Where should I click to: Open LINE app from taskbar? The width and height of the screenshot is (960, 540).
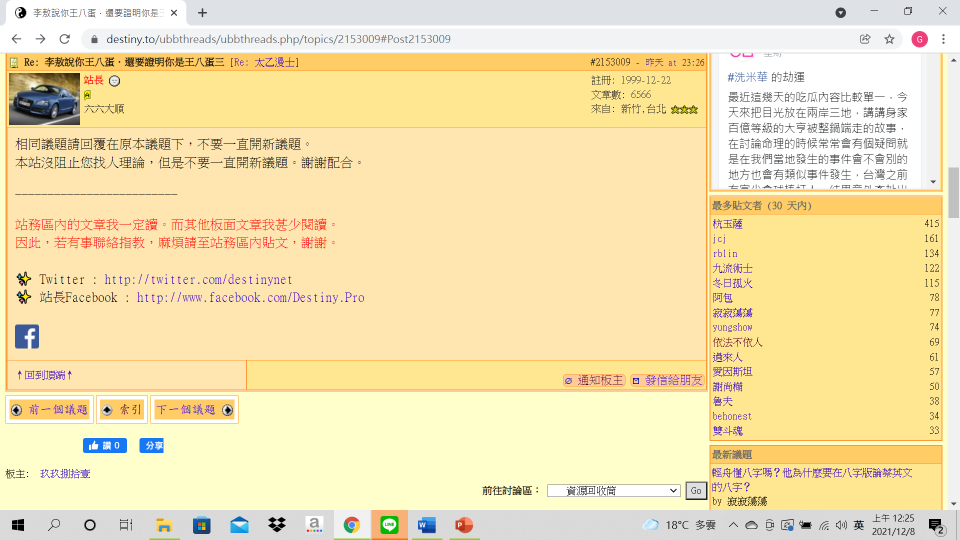click(389, 525)
